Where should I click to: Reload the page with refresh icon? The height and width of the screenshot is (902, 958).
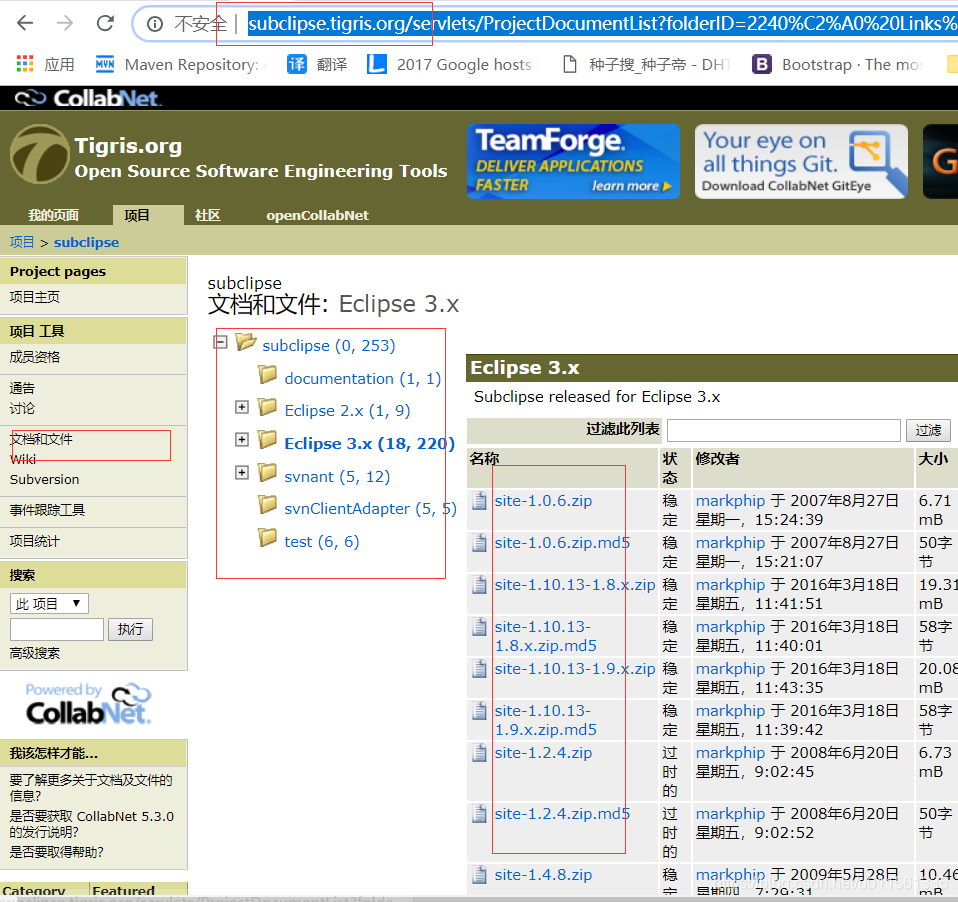pyautogui.click(x=105, y=23)
